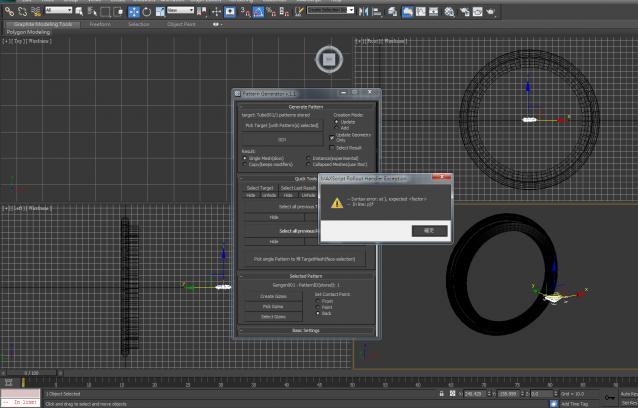Screen dimensions: 638x408
Task: Toggle Percent Snap icon
Action: [x=271, y=12]
